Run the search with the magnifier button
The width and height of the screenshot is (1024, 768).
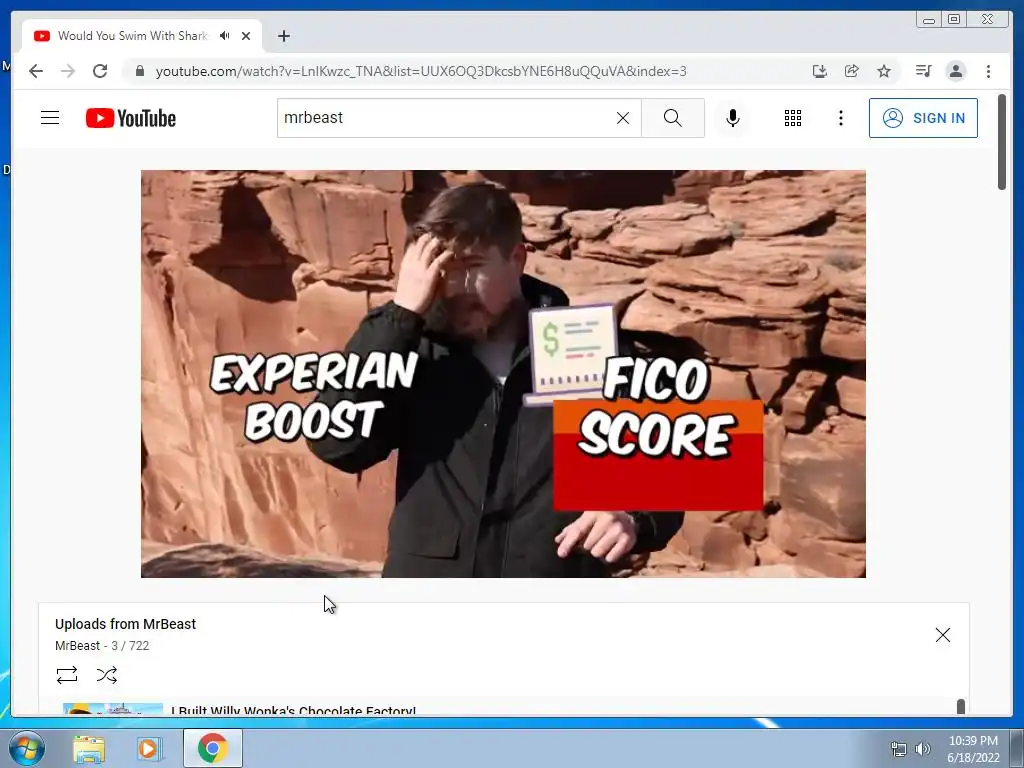click(673, 118)
